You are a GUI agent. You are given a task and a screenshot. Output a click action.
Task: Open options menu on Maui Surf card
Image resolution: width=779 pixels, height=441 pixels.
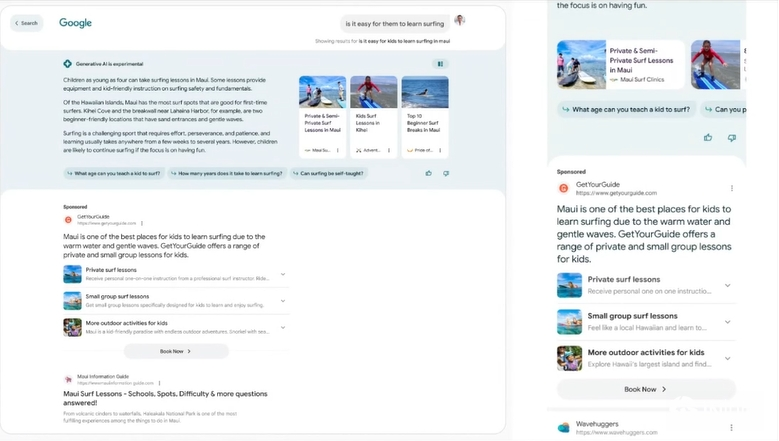coord(338,150)
